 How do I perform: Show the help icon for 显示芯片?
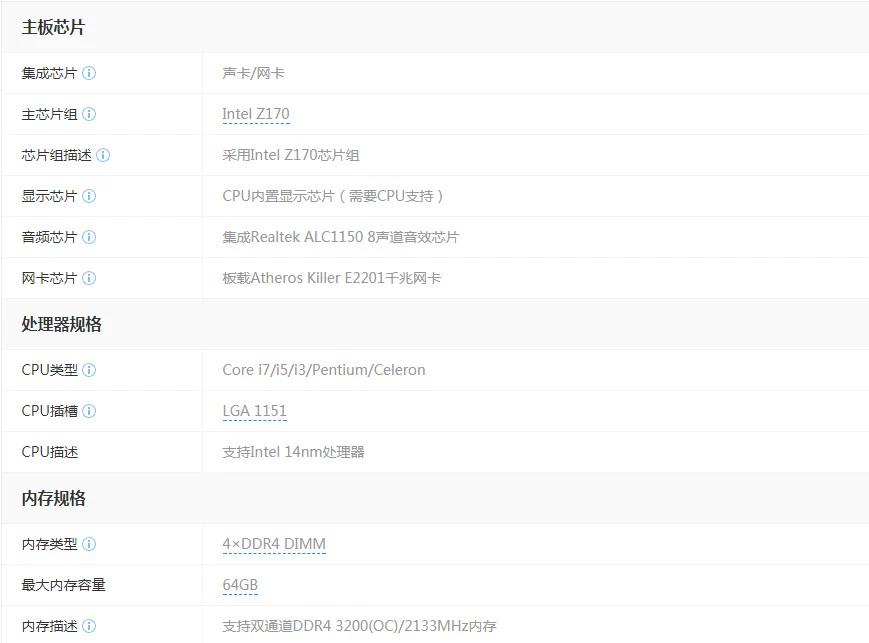point(89,196)
